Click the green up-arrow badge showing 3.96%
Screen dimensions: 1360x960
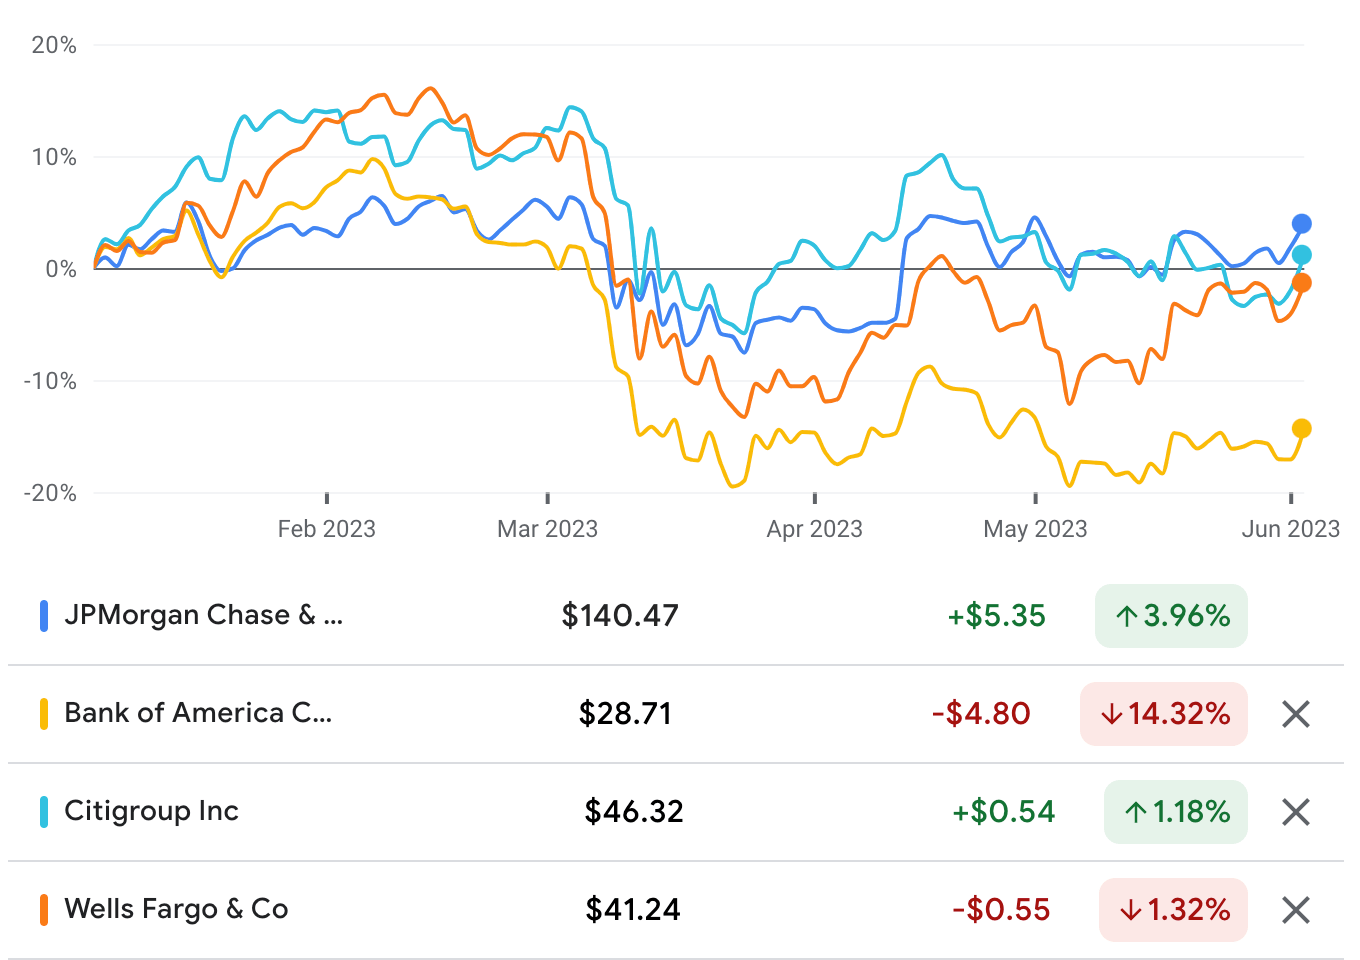coord(1170,616)
